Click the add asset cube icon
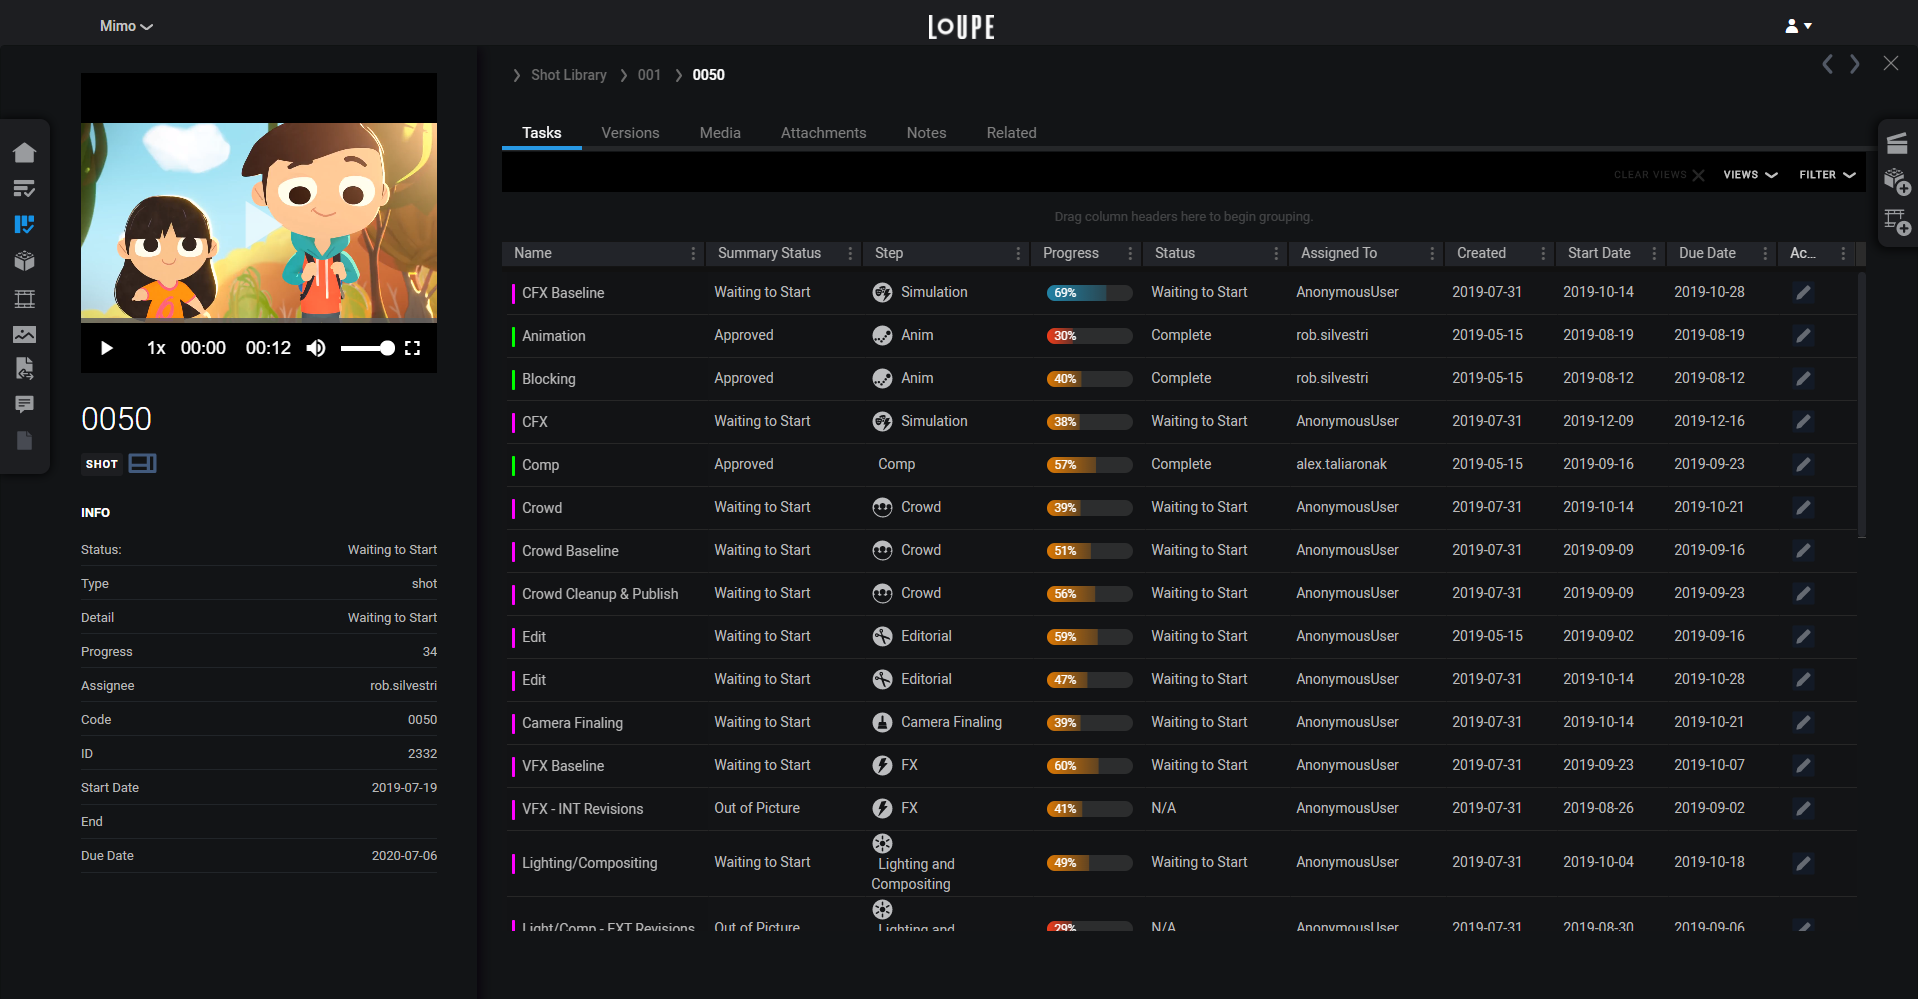The width and height of the screenshot is (1918, 999). pos(1897,182)
